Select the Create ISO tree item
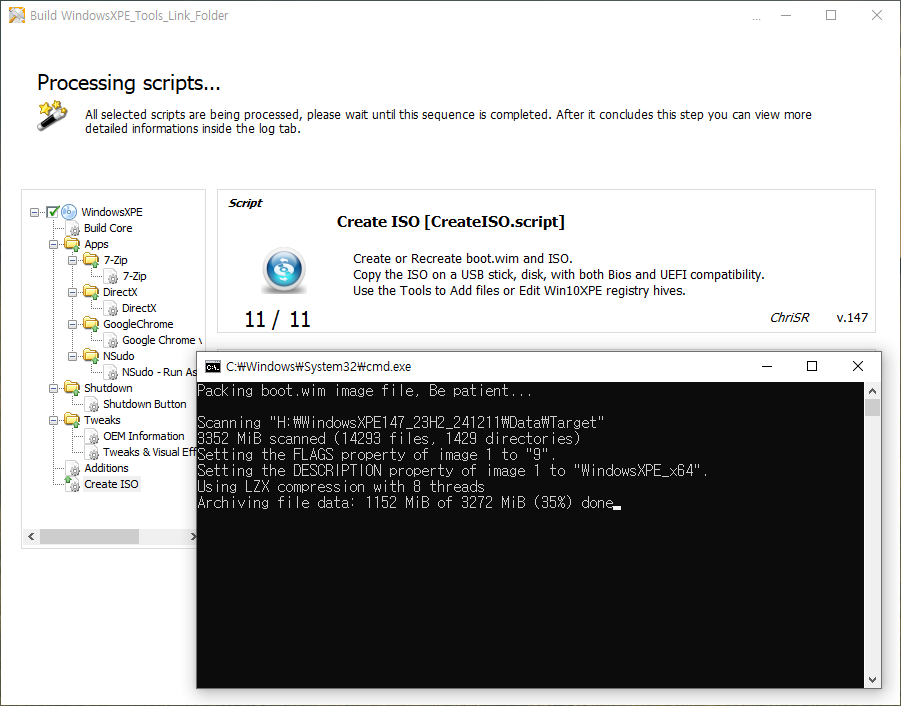 (111, 484)
